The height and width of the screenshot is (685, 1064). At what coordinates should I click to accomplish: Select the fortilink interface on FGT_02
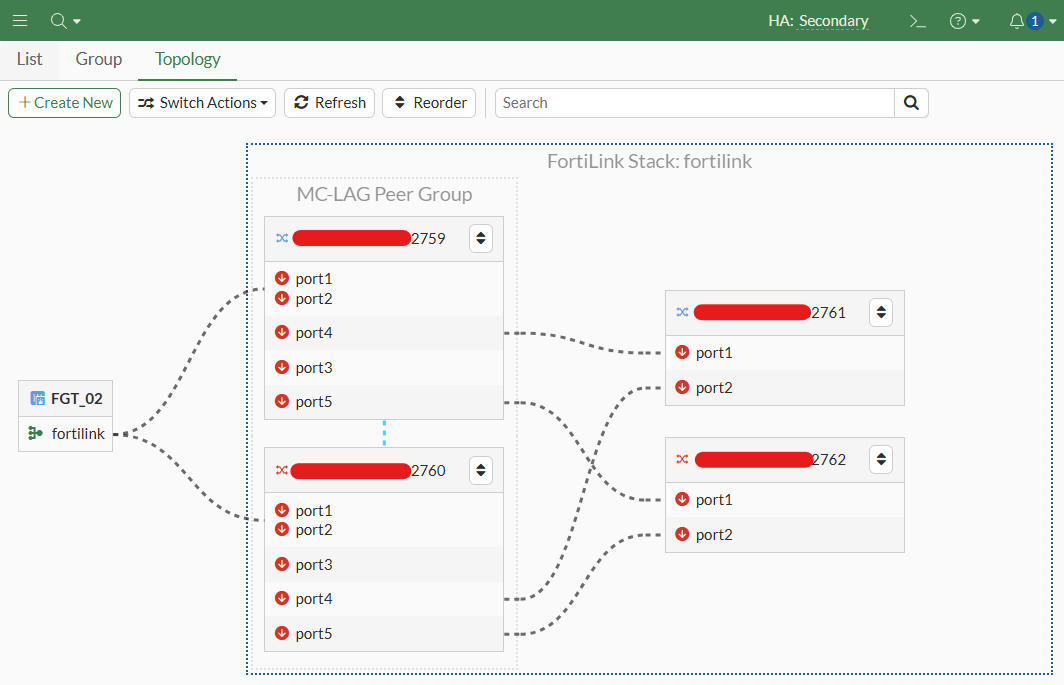66,433
